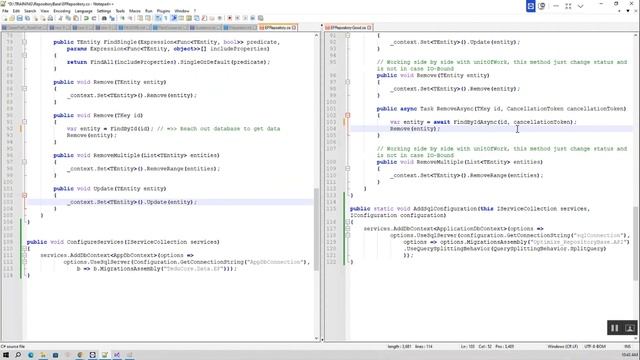The image size is (640, 360).
Task: Open the Plugins menu
Action: (x=163, y=11)
